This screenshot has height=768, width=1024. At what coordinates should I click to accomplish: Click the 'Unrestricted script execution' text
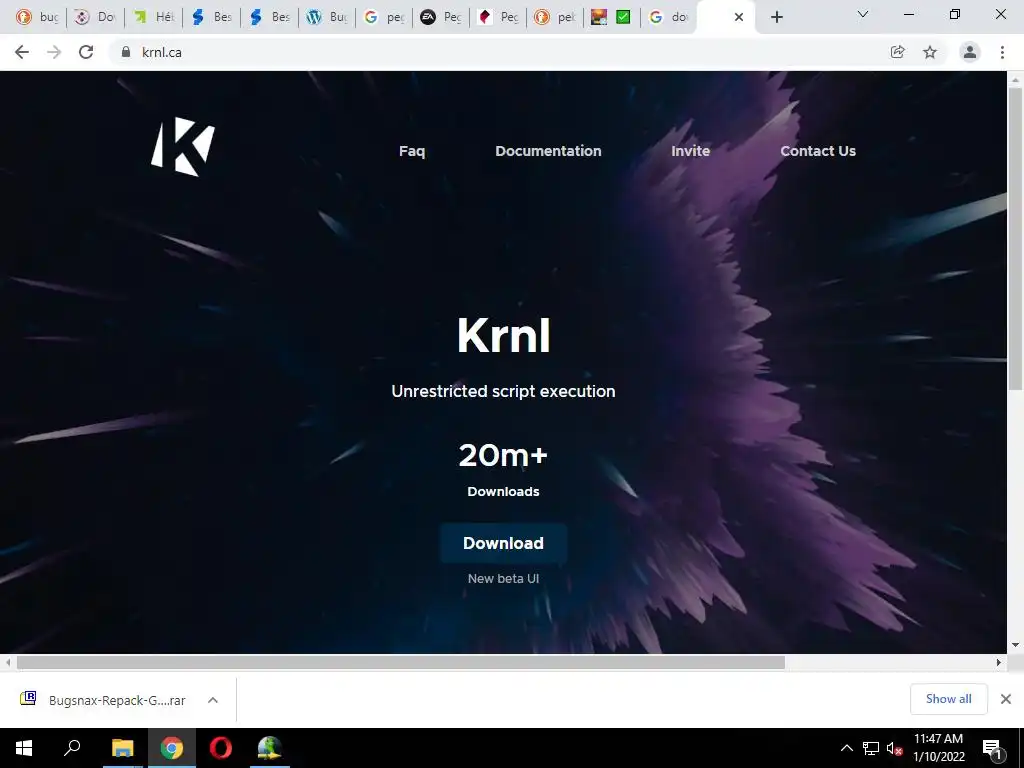pyautogui.click(x=504, y=391)
